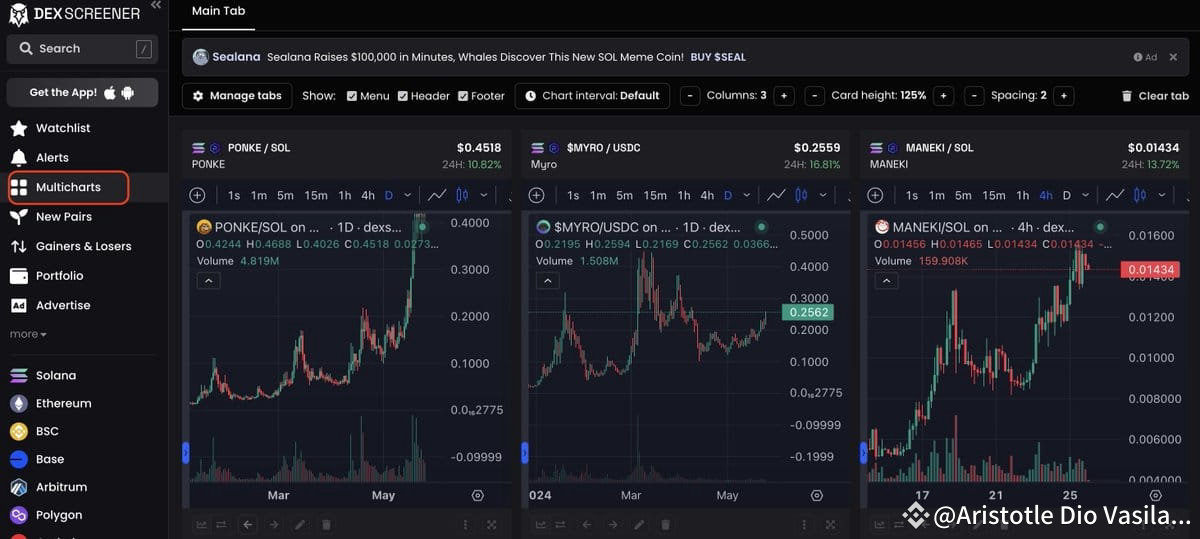Follow the BUY $SEAL link

718,57
